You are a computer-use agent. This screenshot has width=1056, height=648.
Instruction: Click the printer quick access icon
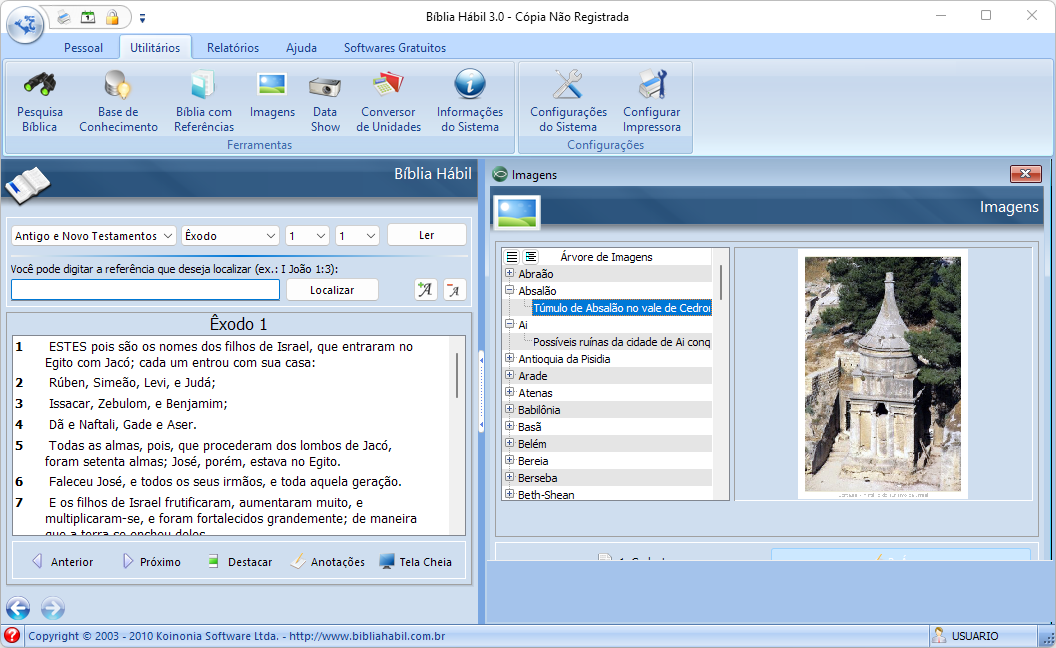pyautogui.click(x=64, y=18)
